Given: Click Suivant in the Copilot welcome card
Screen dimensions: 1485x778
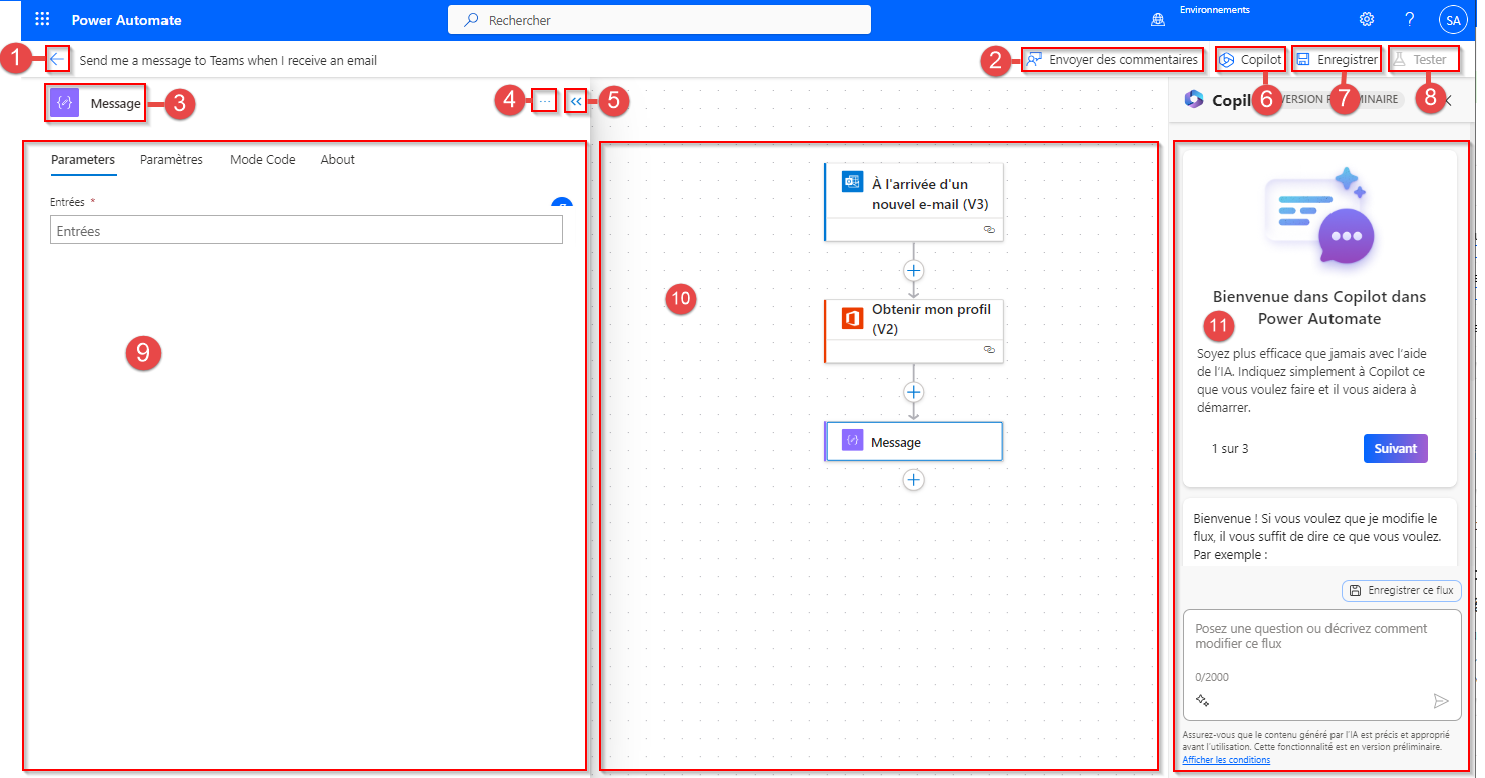Looking at the screenshot, I should point(1395,449).
